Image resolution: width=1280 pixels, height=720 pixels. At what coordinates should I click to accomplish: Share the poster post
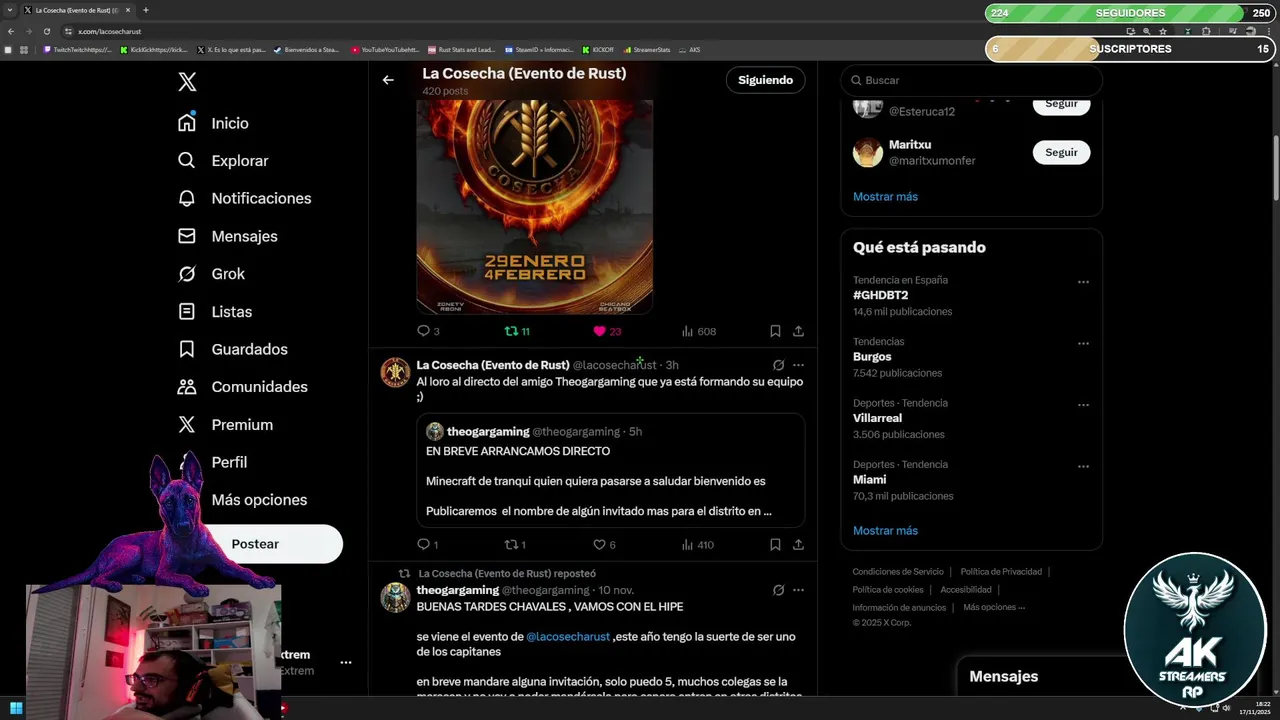pos(798,331)
